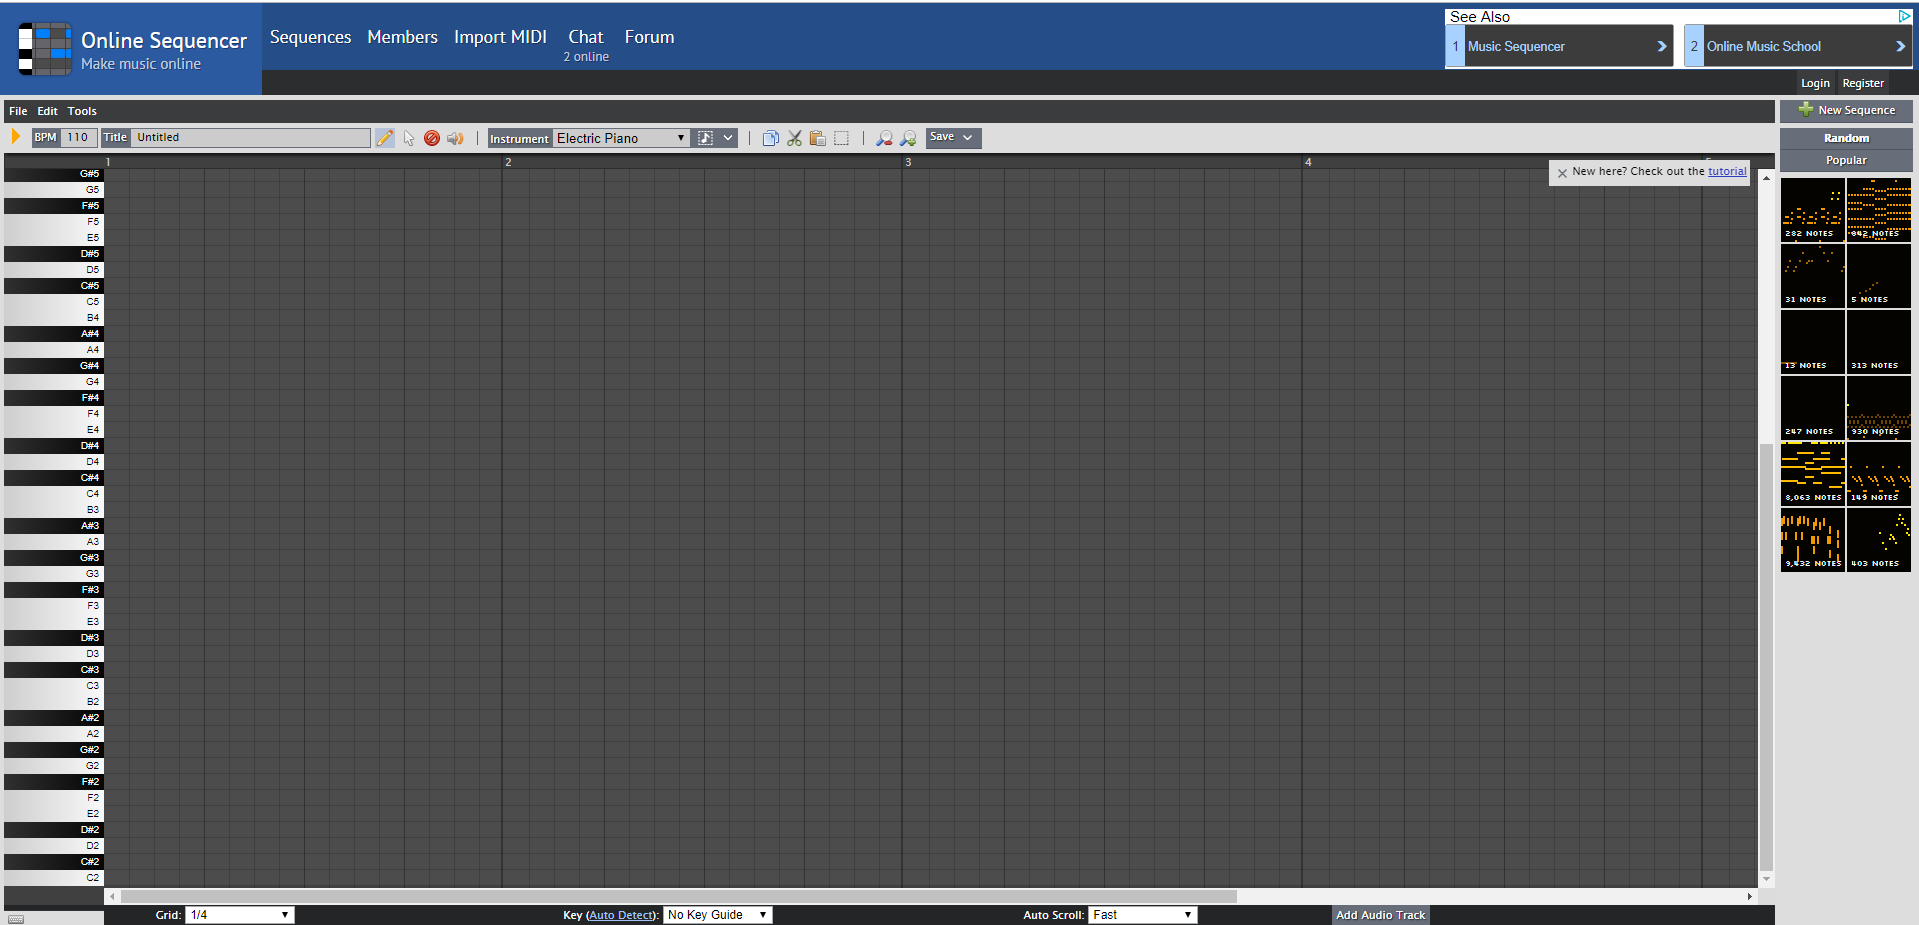Click the A3 piano key
1919x925 pixels.
pyautogui.click(x=53, y=542)
